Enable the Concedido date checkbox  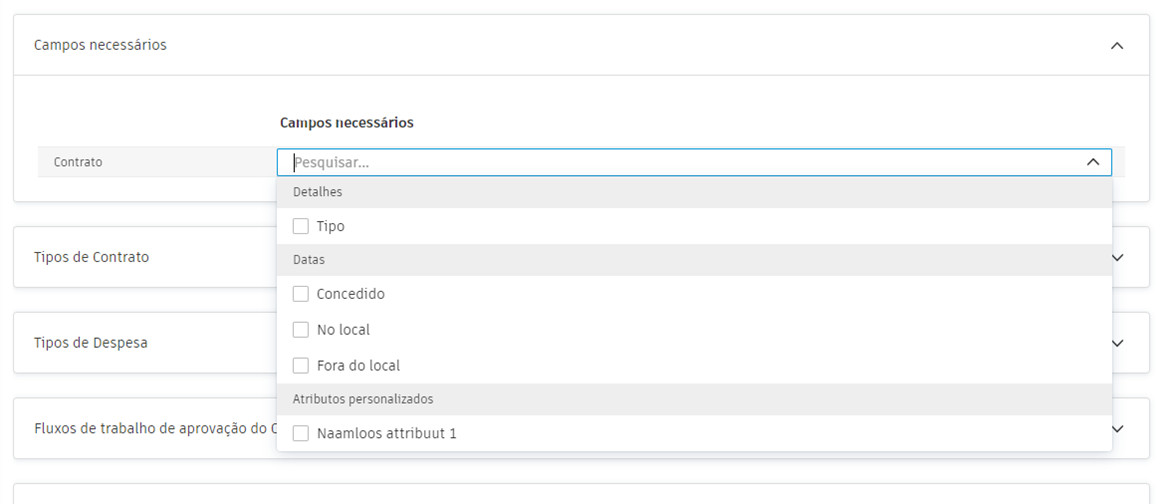point(301,294)
